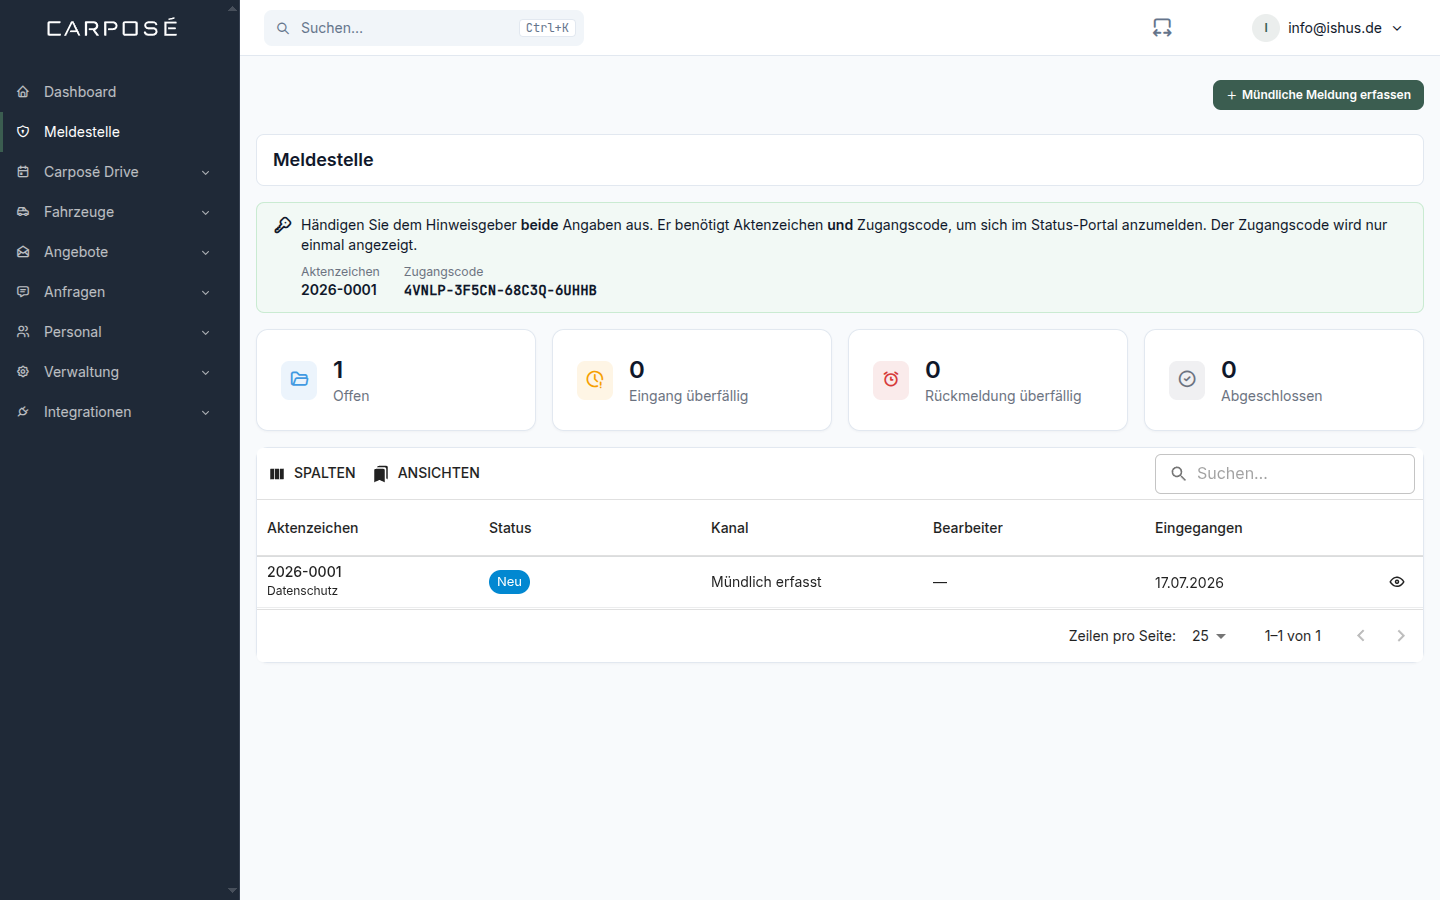Click the Rückmeldung überfällig alarm icon
1440x900 pixels.
891,380
